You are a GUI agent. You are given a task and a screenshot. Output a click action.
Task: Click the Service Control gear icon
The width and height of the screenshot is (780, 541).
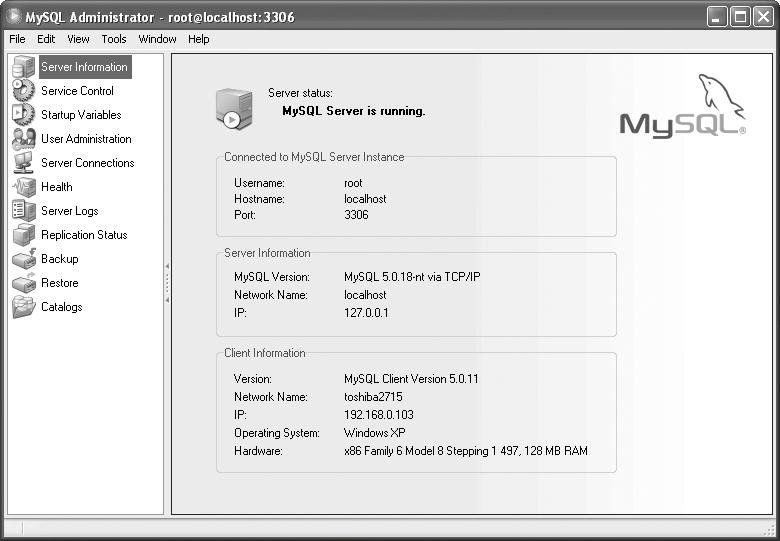click(x=23, y=91)
